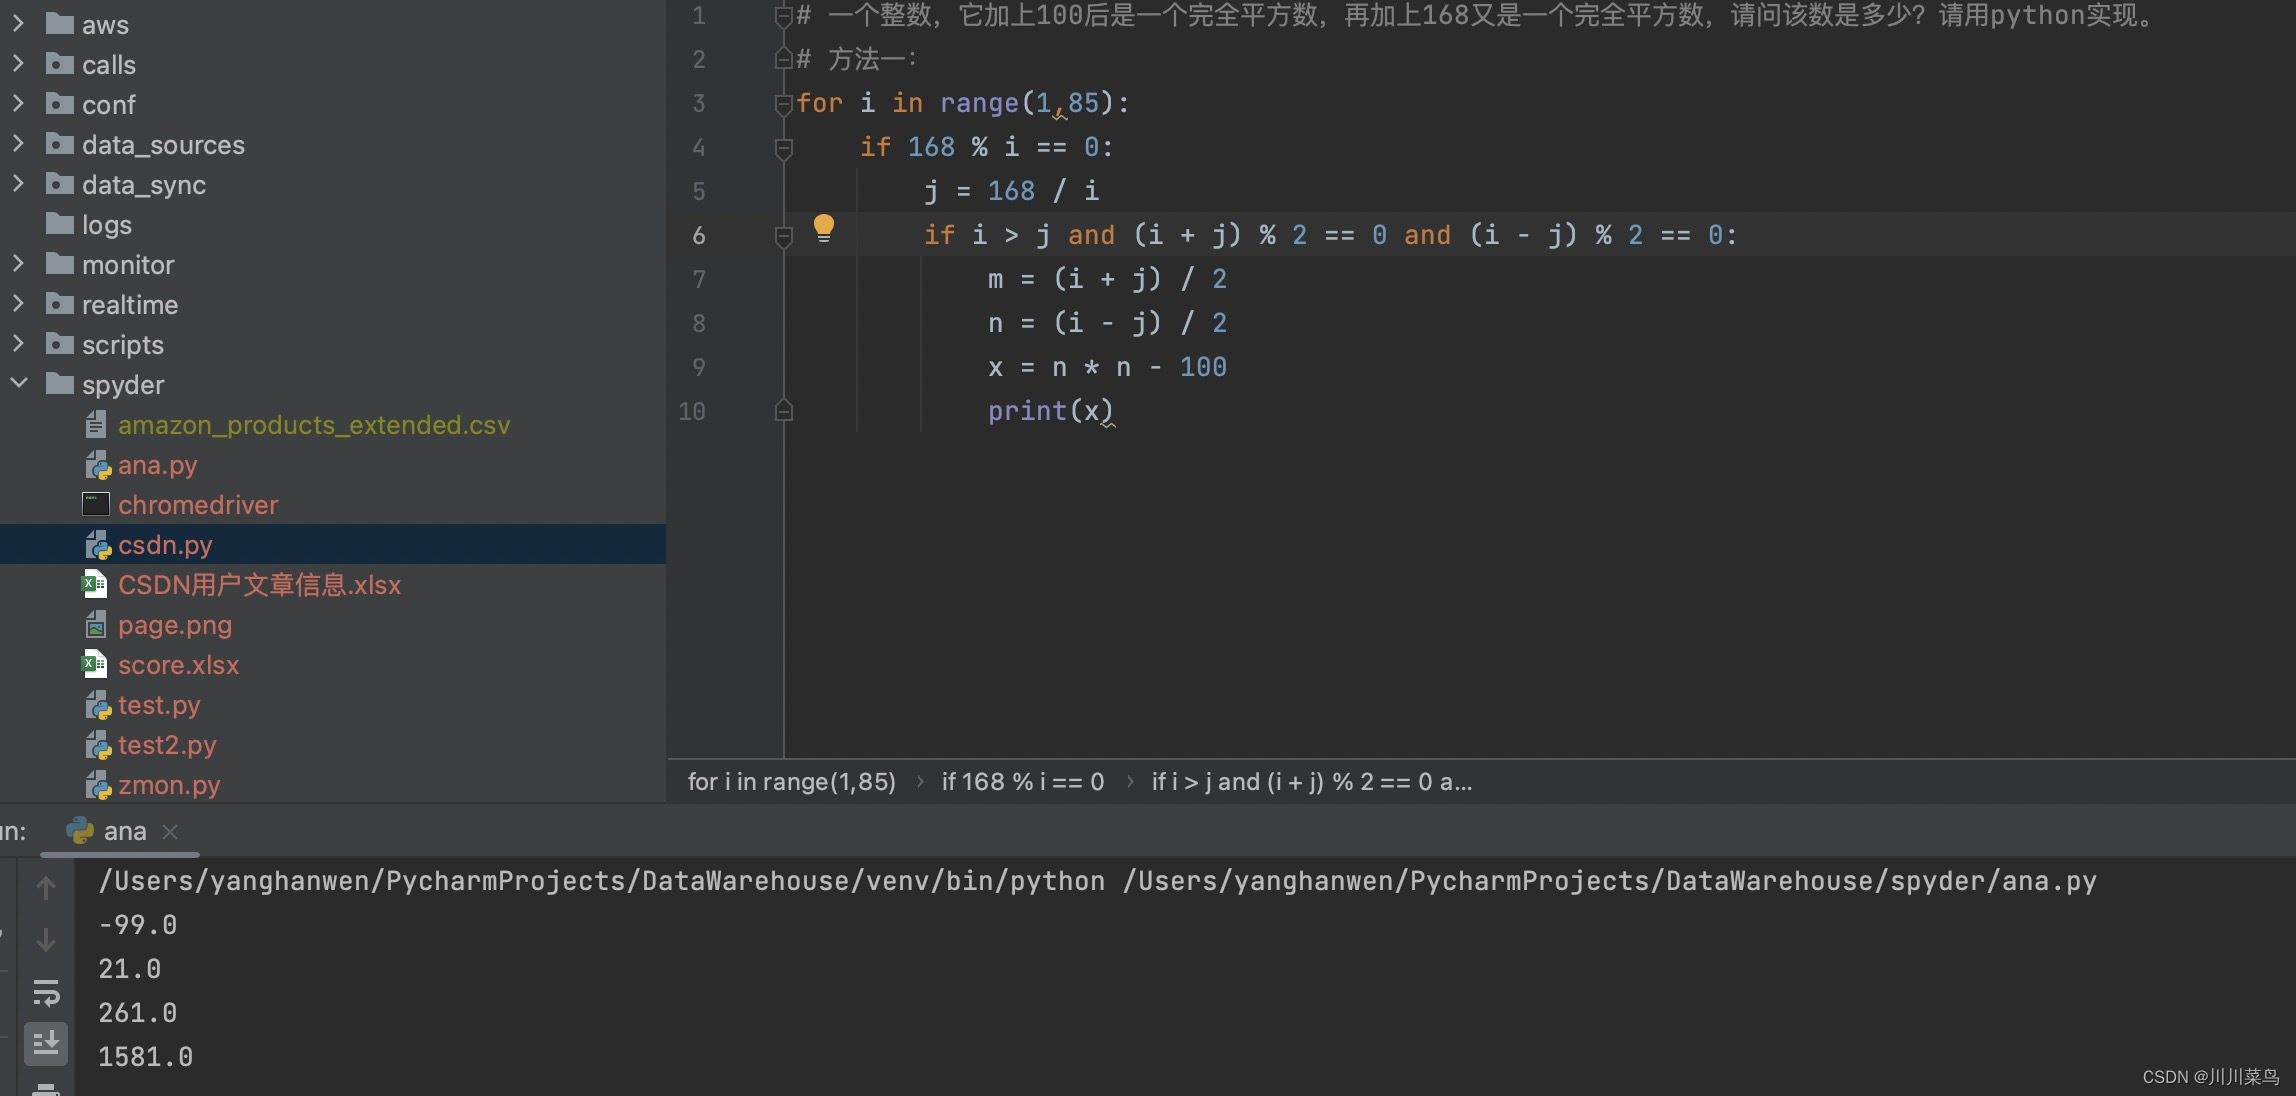Screen dimensions: 2296x1096
Task: Toggle scroll-to-end in Run console
Action: pyautogui.click(x=46, y=1044)
